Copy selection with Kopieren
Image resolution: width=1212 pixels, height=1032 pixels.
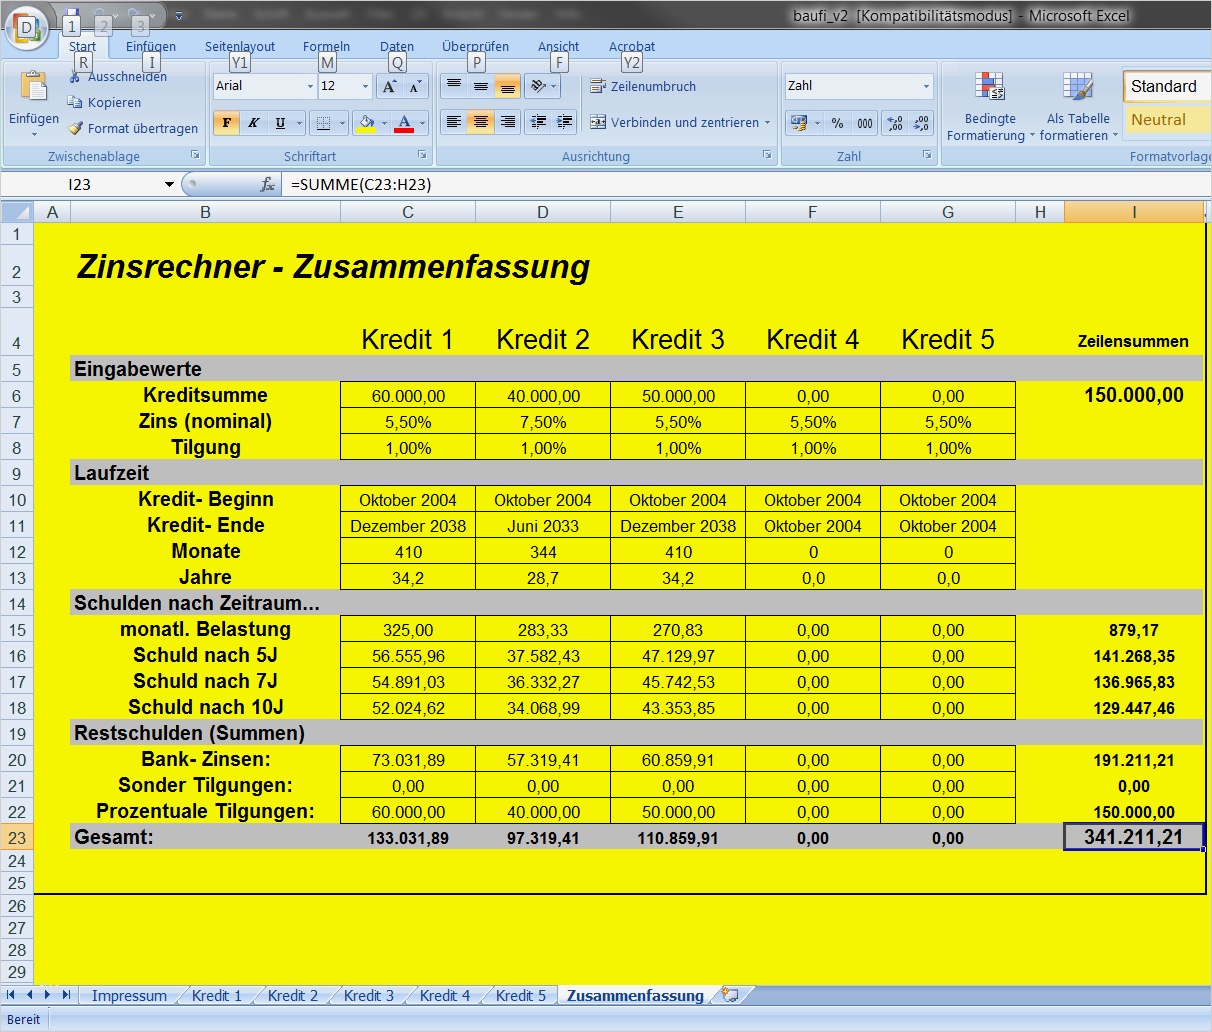click(x=104, y=102)
